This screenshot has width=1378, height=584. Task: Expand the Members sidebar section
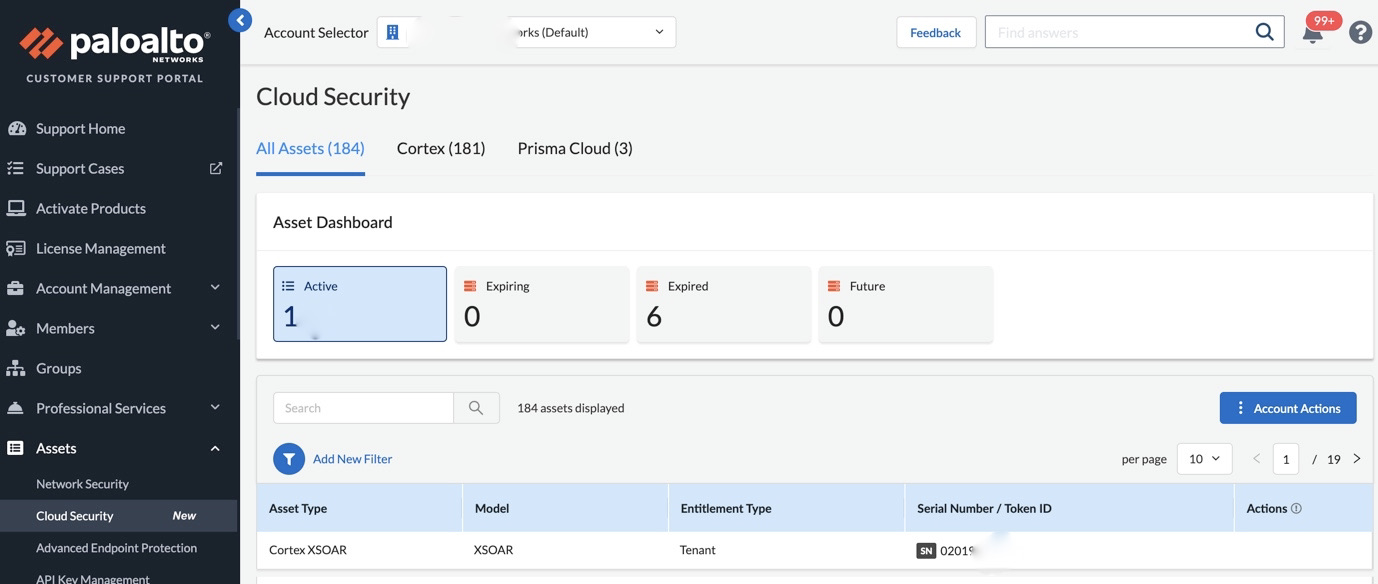pyautogui.click(x=215, y=328)
